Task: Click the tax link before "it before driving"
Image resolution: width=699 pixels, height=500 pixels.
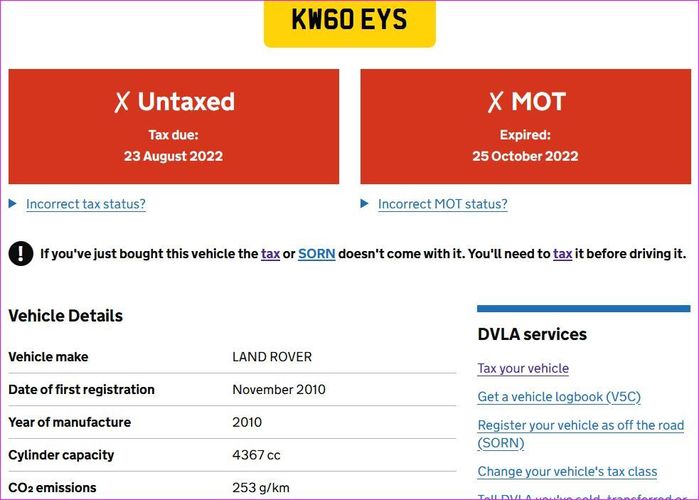Action: [563, 254]
